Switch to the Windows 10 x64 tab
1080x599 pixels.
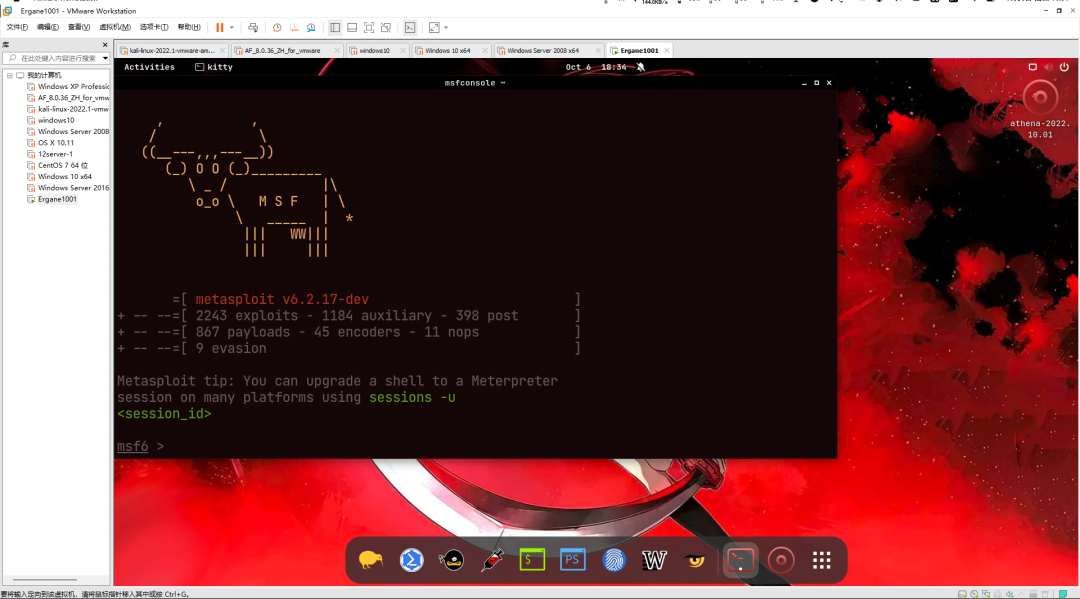coord(448,50)
